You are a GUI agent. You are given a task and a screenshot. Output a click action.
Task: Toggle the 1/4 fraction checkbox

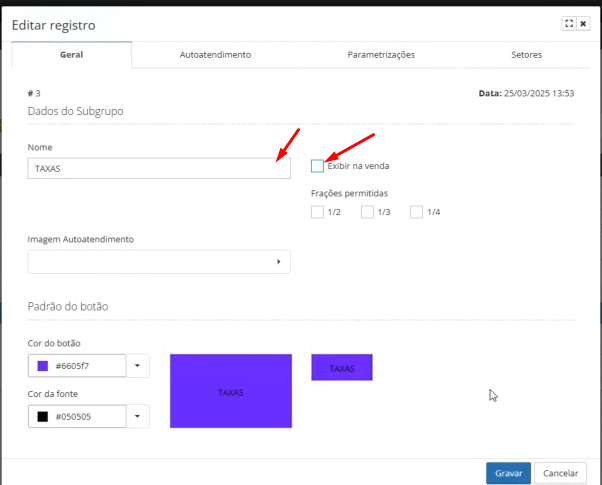417,212
